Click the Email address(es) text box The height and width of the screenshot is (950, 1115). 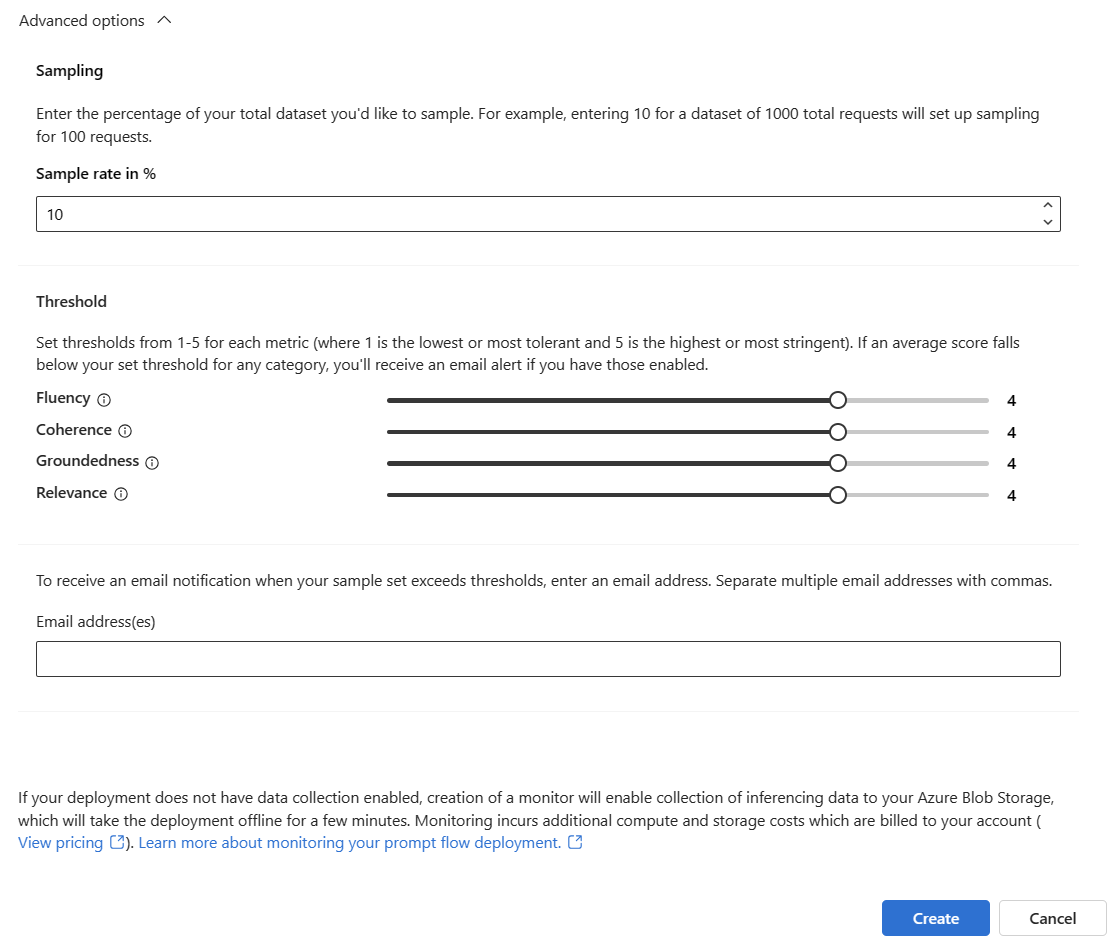(548, 659)
